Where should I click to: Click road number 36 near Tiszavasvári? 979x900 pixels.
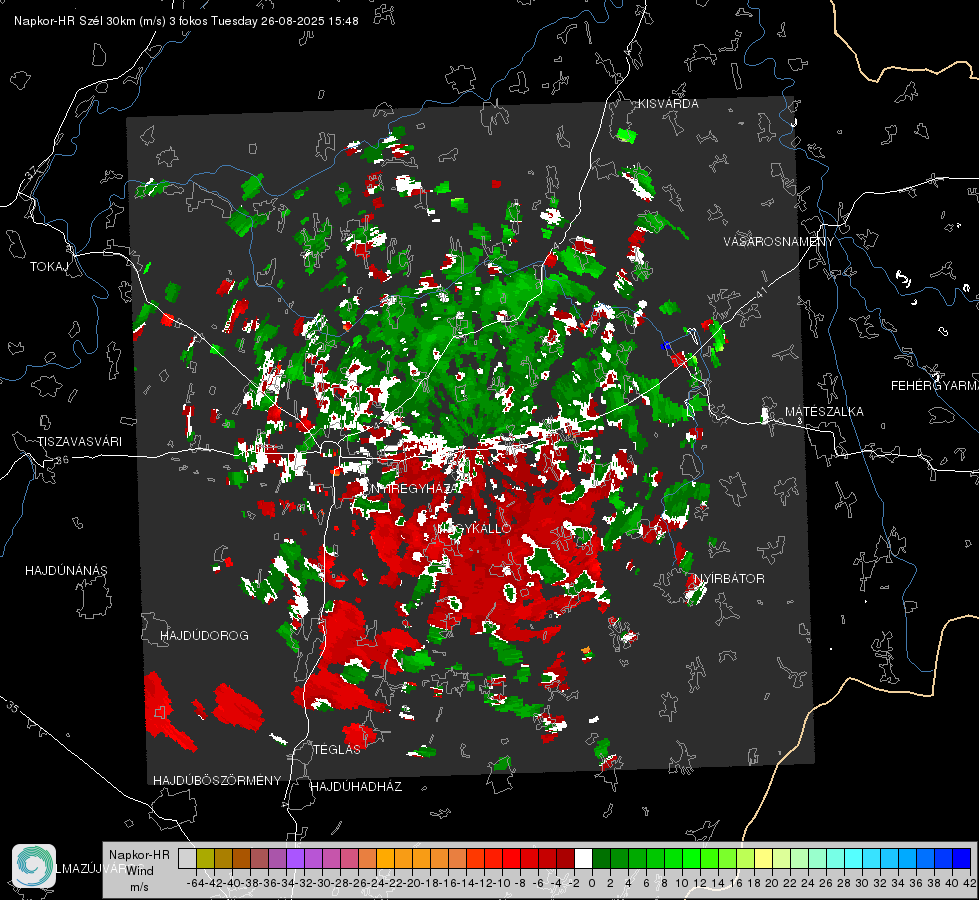pyautogui.click(x=62, y=460)
